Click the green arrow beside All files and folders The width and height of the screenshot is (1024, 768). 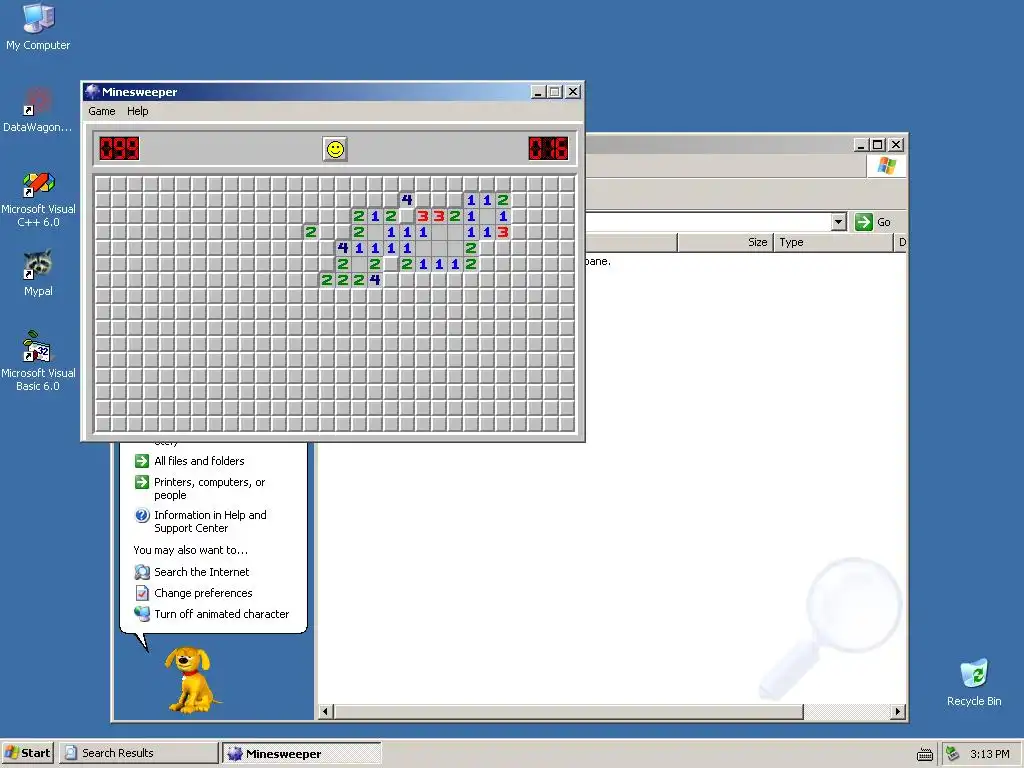click(142, 461)
